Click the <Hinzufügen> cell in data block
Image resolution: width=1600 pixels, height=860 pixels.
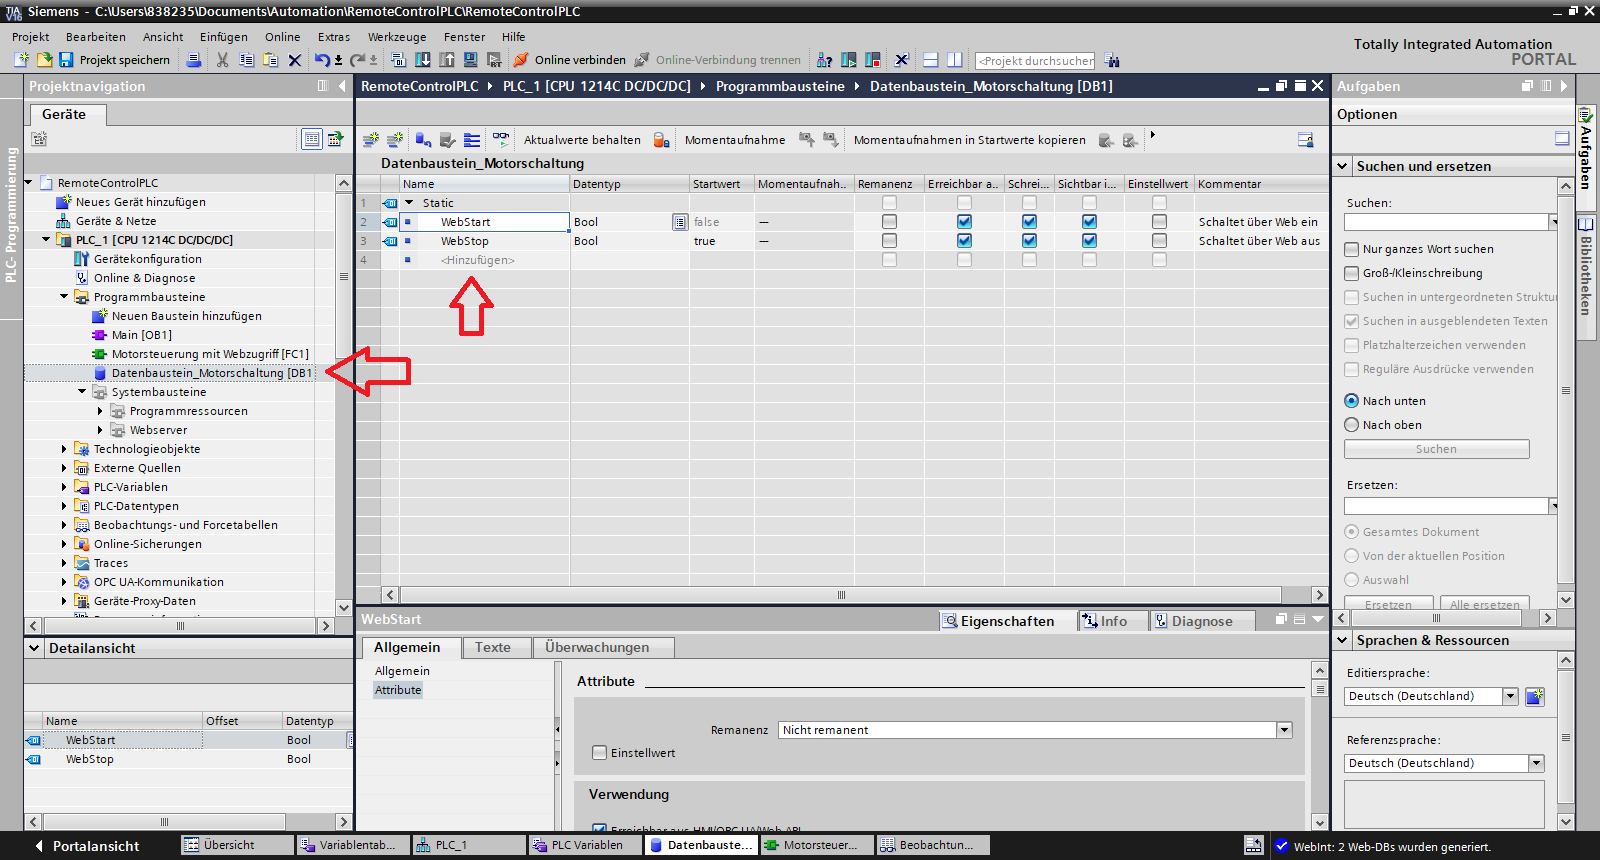[x=478, y=260]
